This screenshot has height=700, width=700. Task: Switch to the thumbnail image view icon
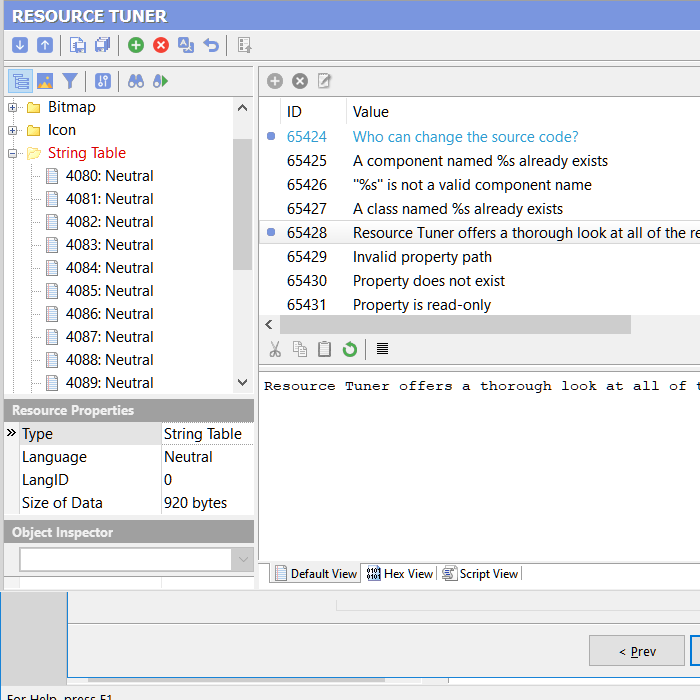click(x=45, y=81)
